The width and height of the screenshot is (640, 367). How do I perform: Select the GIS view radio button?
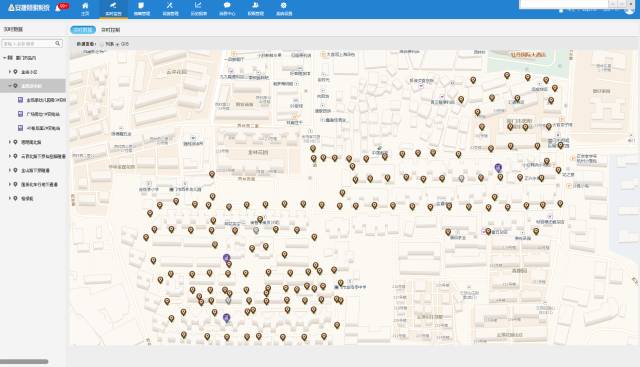118,44
